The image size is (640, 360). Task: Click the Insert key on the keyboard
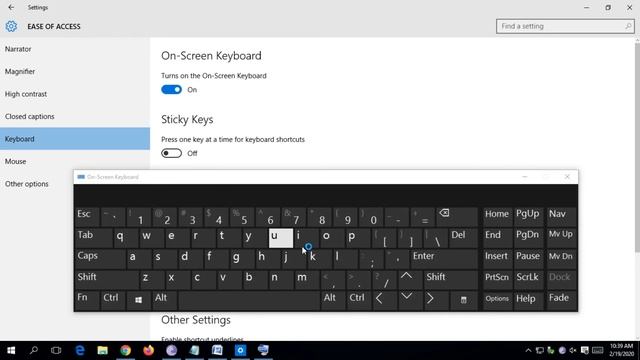click(497, 258)
